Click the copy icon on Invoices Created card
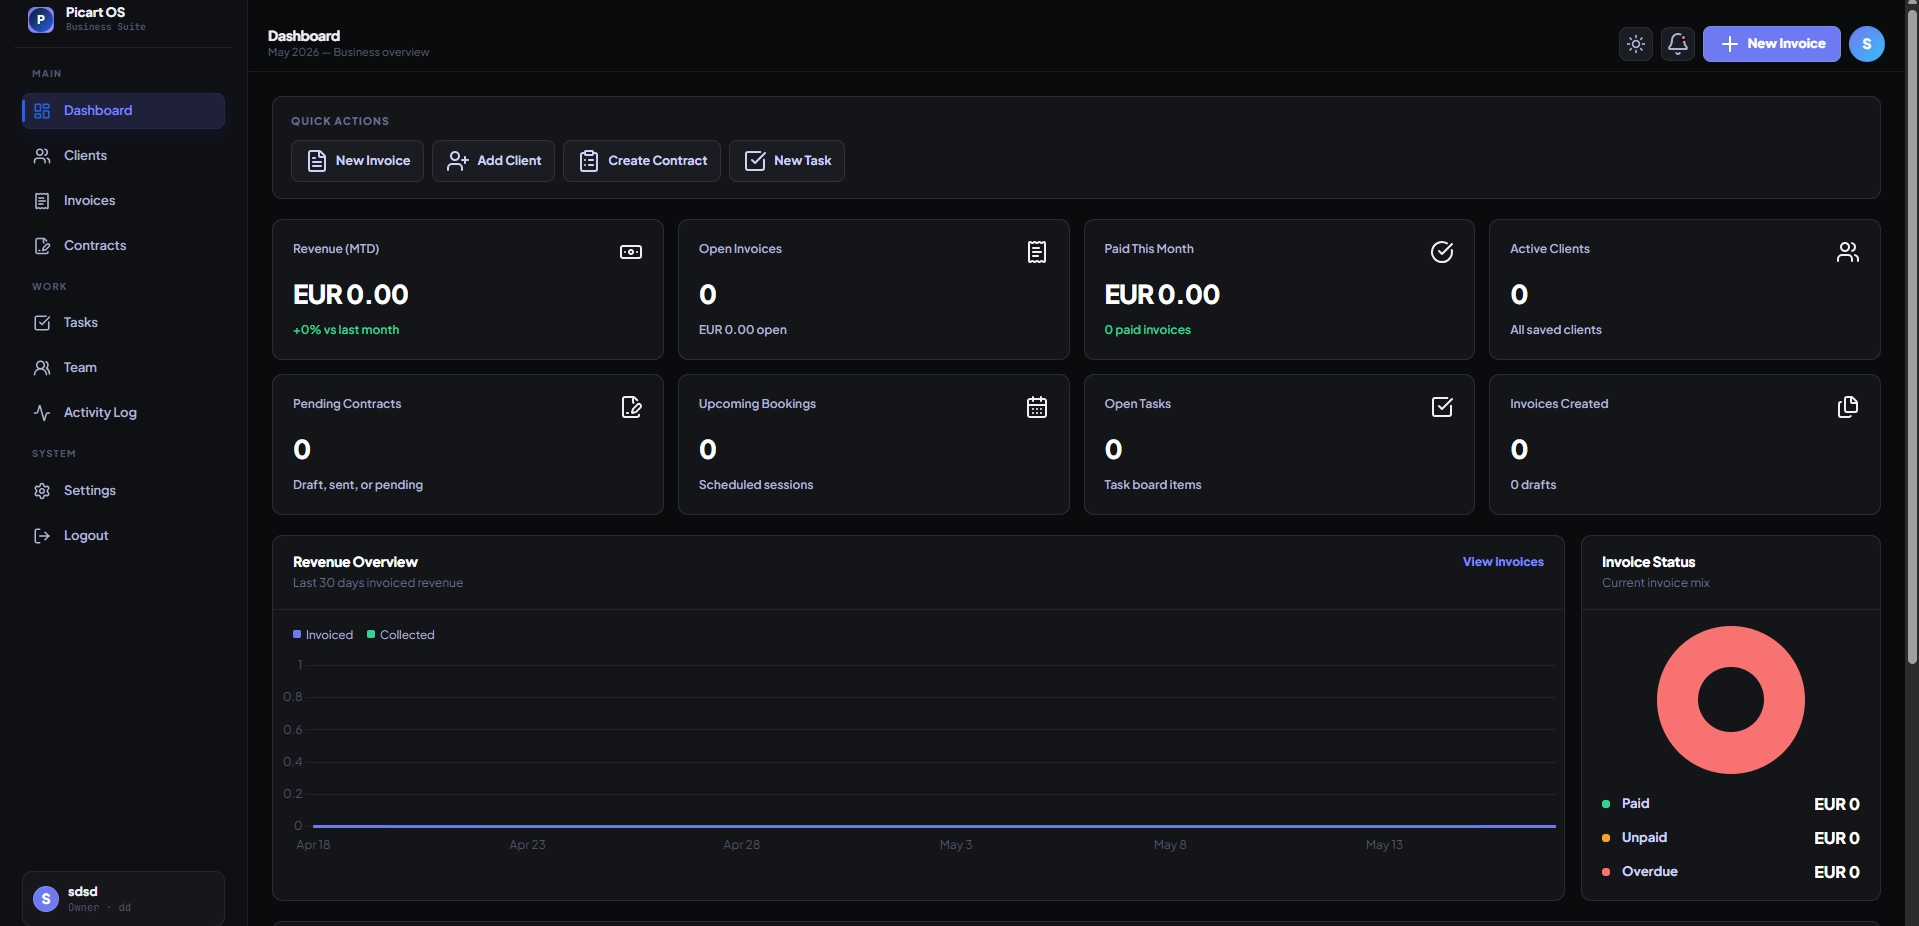This screenshot has width=1919, height=926. (x=1848, y=407)
